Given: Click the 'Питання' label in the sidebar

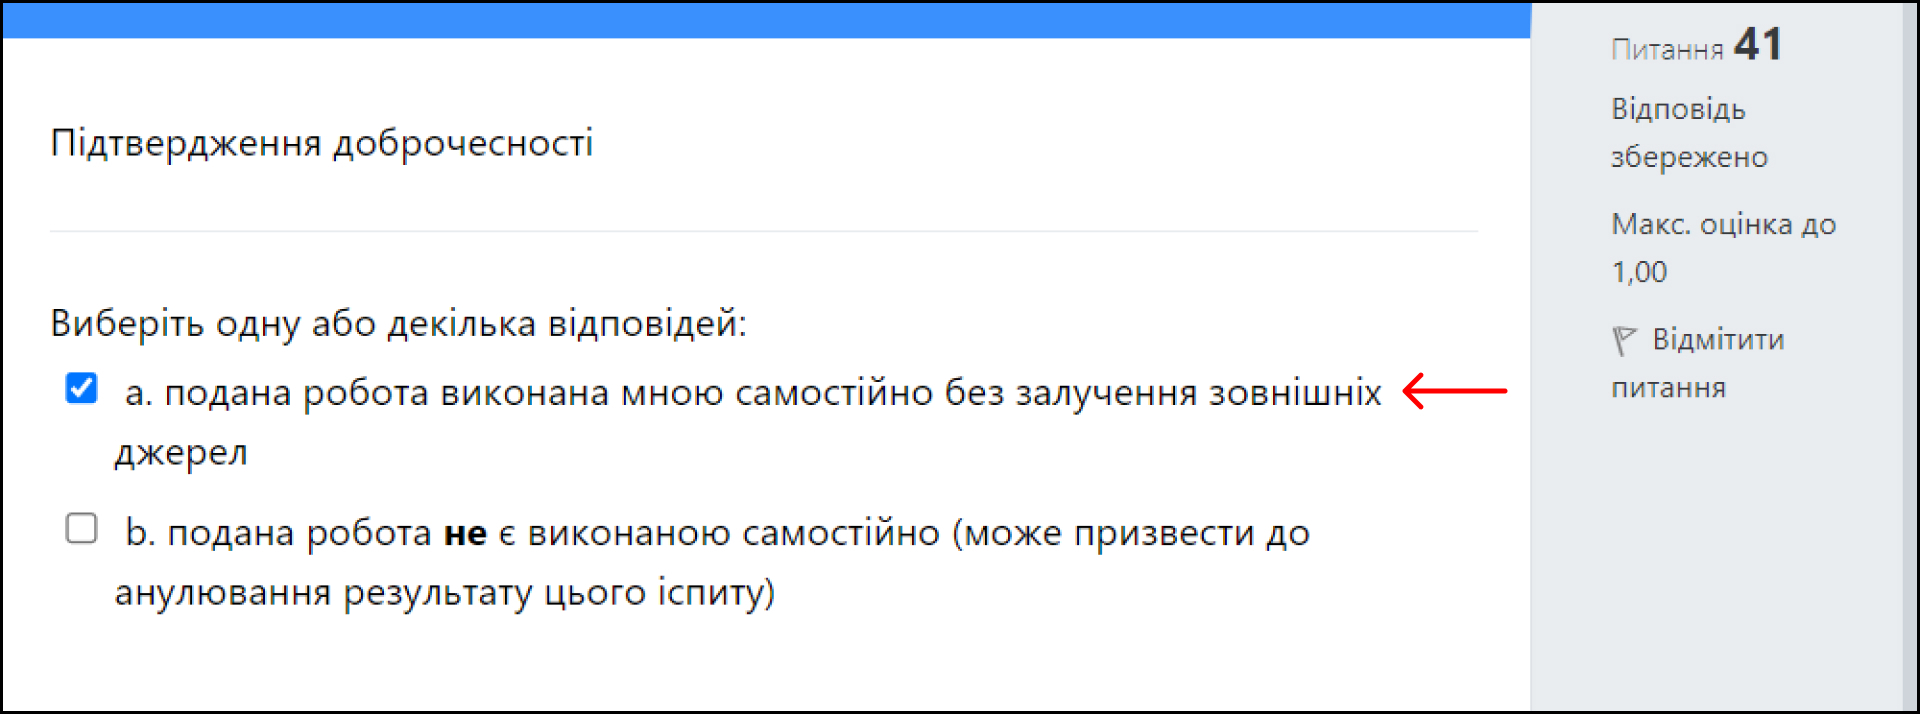Looking at the screenshot, I should [x=1667, y=49].
